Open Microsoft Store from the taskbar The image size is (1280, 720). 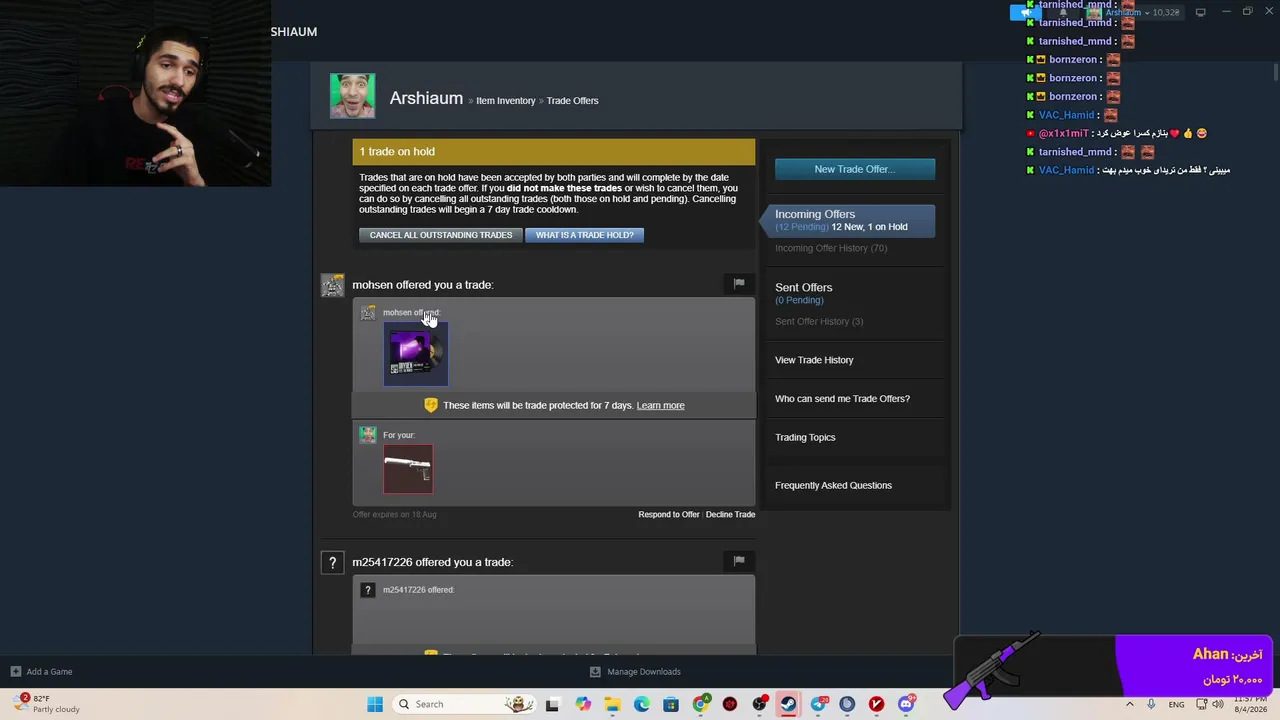pos(671,704)
